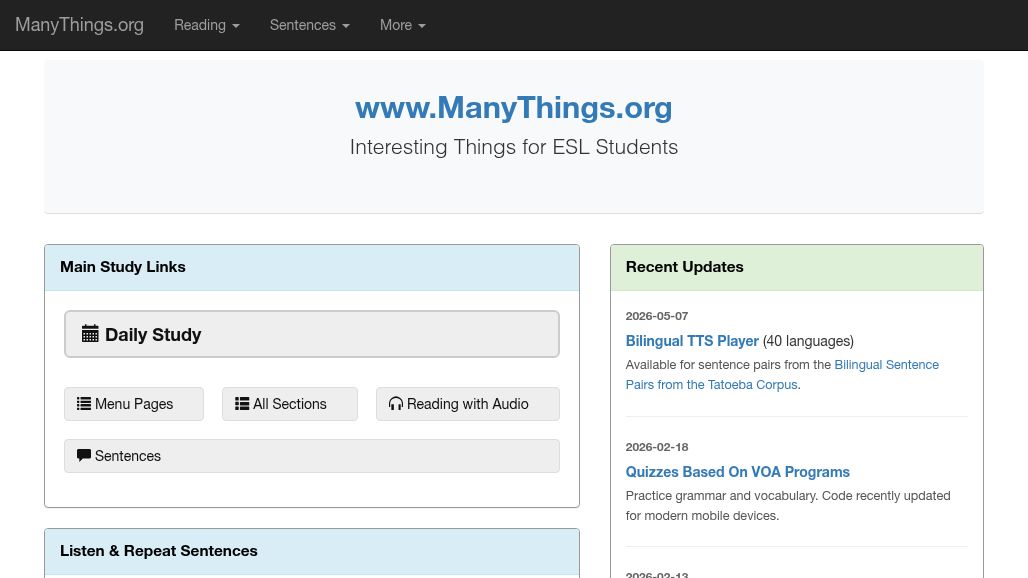Click the Recent Updates panel heading
Screen dimensions: 1028x578
click(x=684, y=267)
